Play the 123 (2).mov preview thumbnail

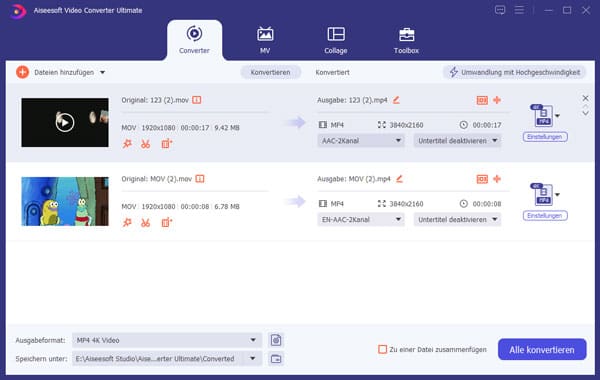[x=65, y=122]
